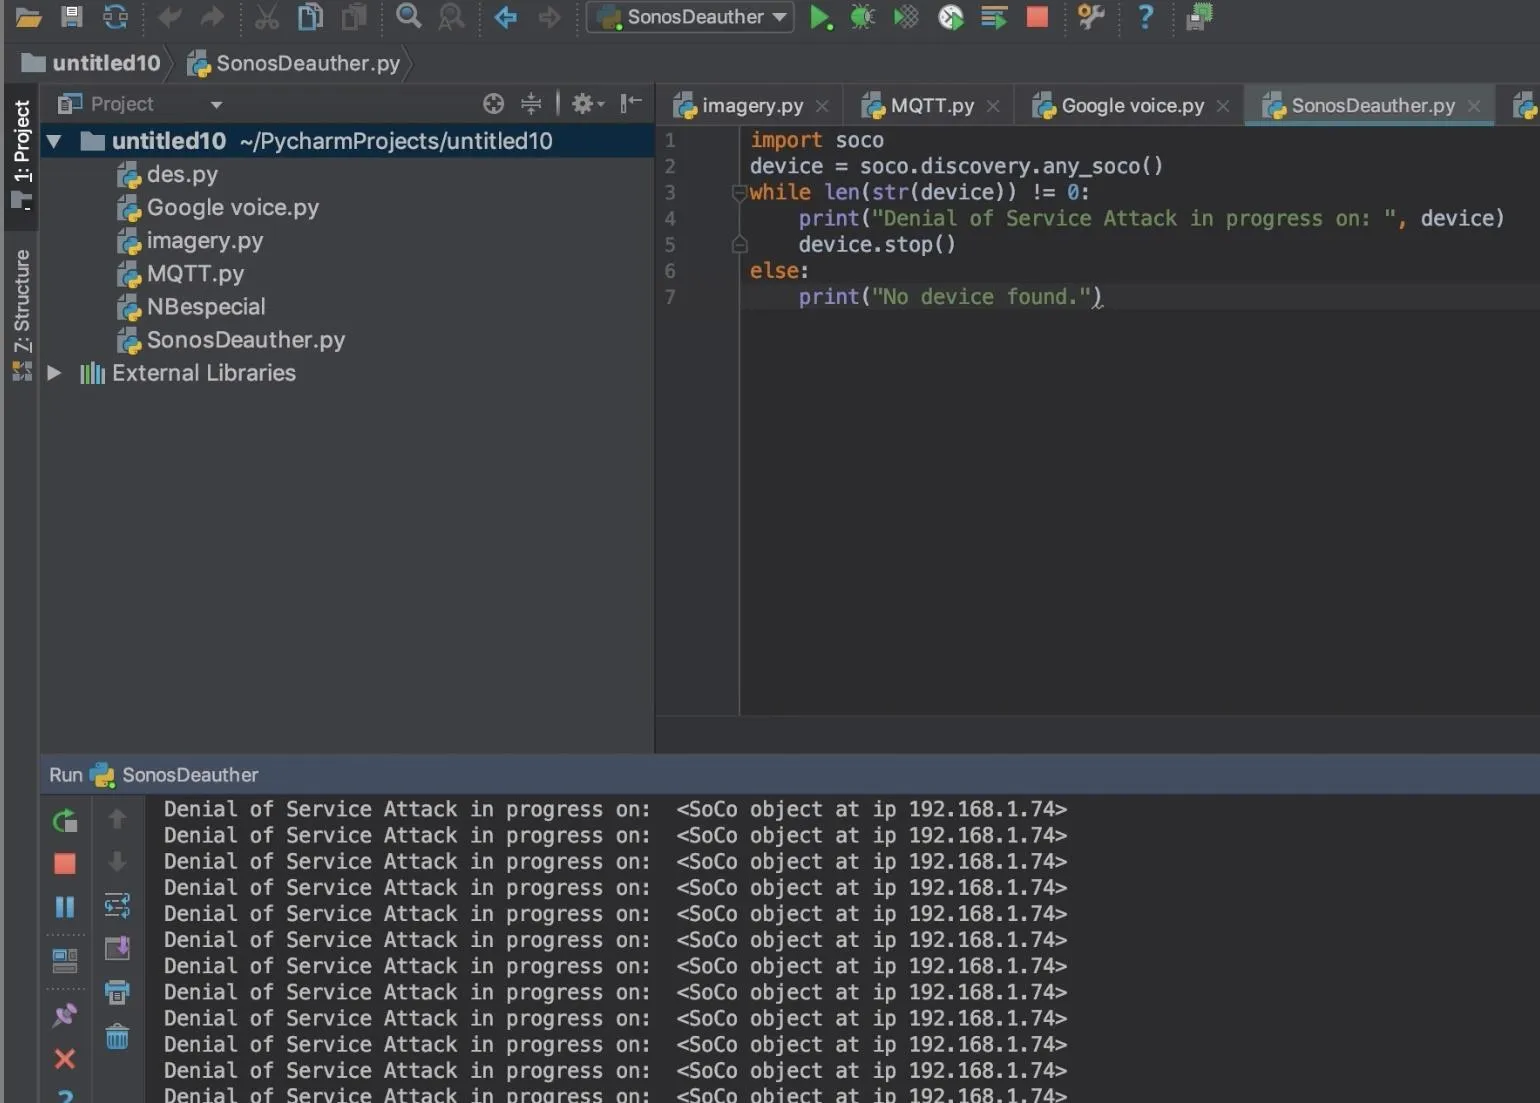
Task: Open Find with the magnifier icon
Action: tap(408, 16)
